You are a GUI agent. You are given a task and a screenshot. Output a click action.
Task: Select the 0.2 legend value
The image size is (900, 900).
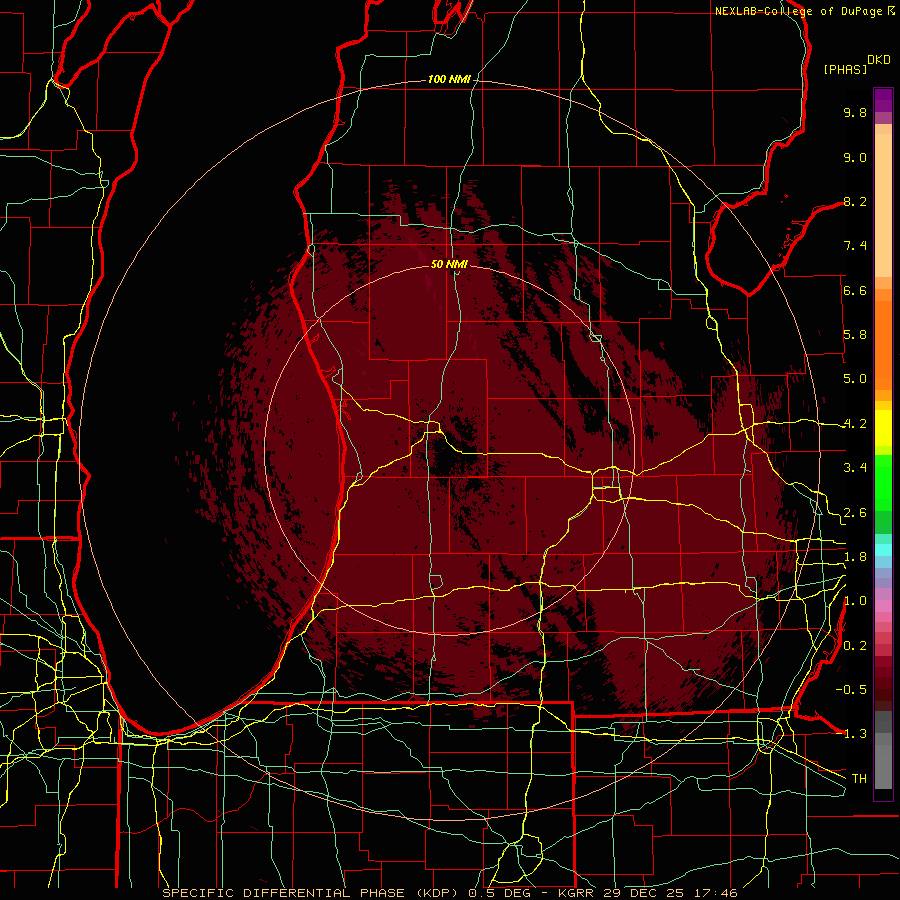855,645
